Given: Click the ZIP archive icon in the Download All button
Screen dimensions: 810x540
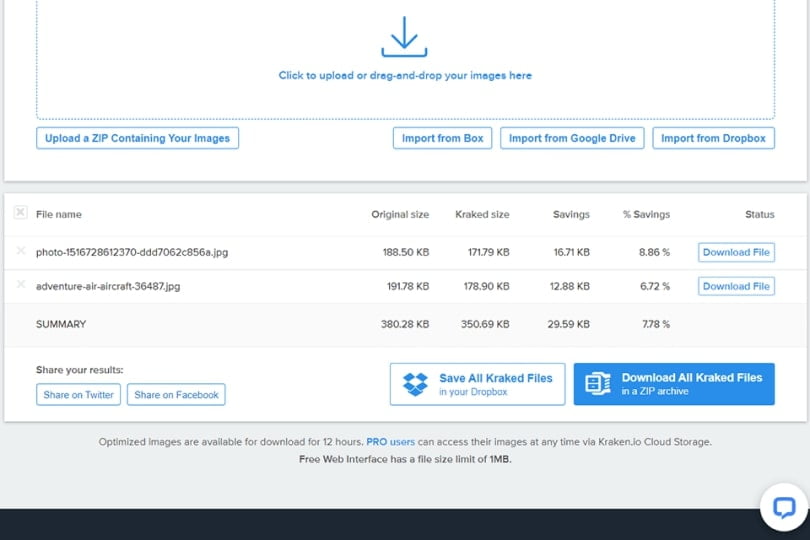Looking at the screenshot, I should [x=598, y=383].
